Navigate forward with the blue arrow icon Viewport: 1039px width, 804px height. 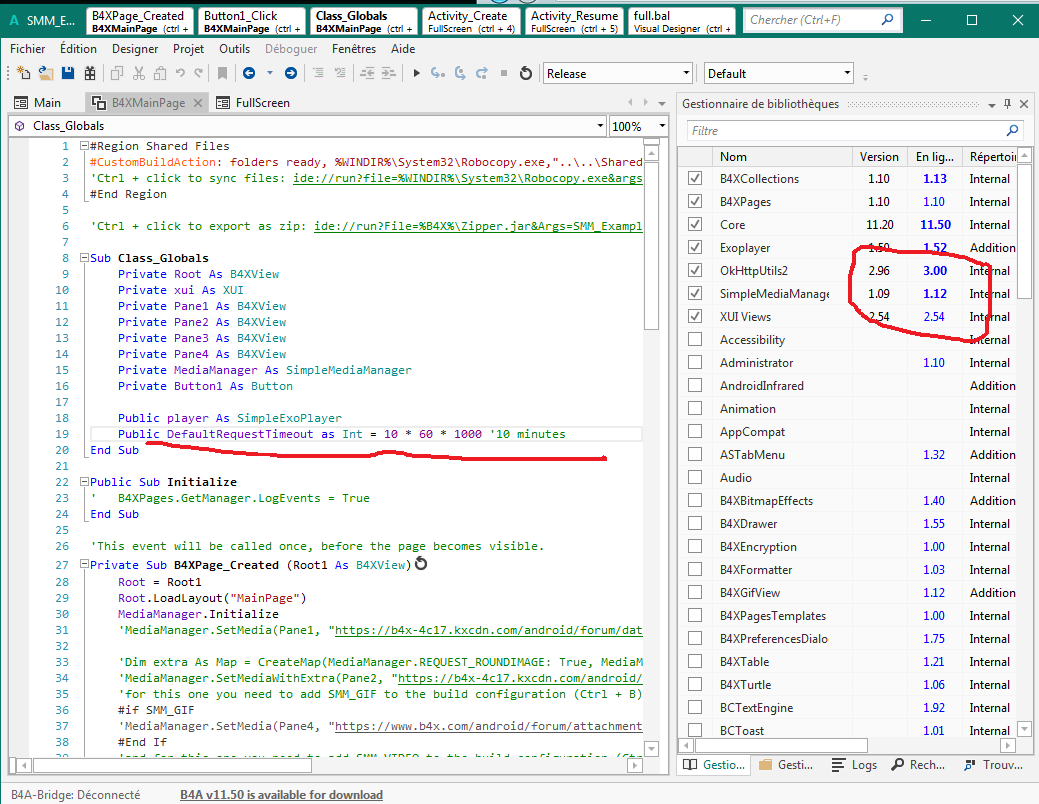(290, 73)
